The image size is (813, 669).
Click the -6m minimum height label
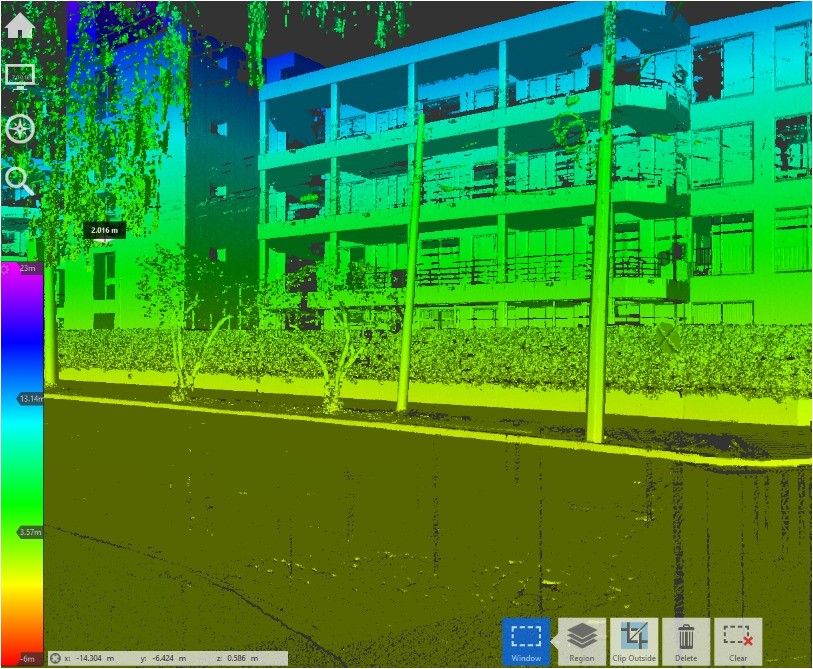click(28, 658)
